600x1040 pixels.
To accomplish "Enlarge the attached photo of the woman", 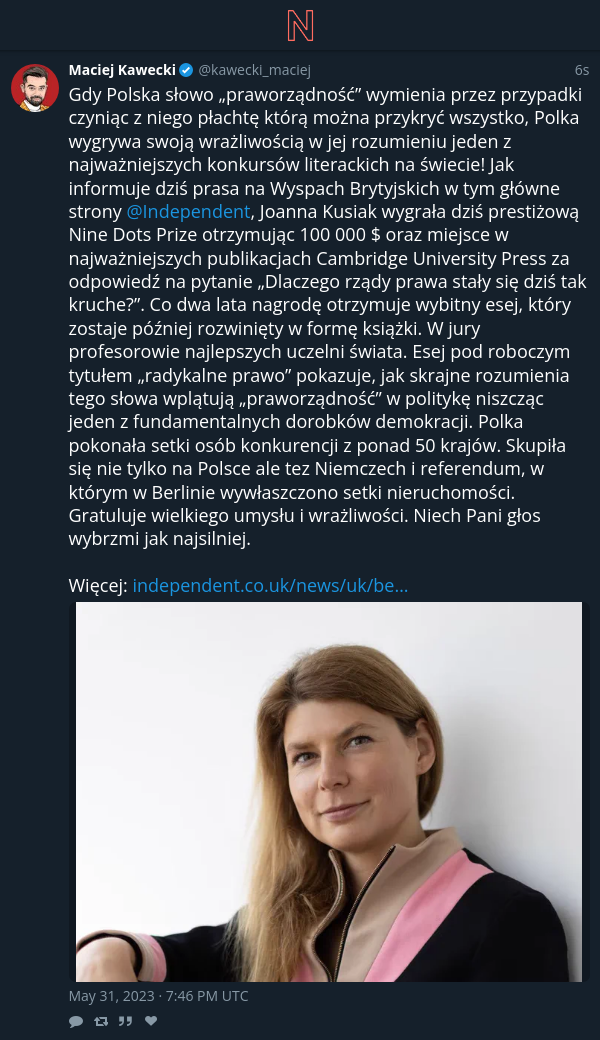I will tap(329, 791).
